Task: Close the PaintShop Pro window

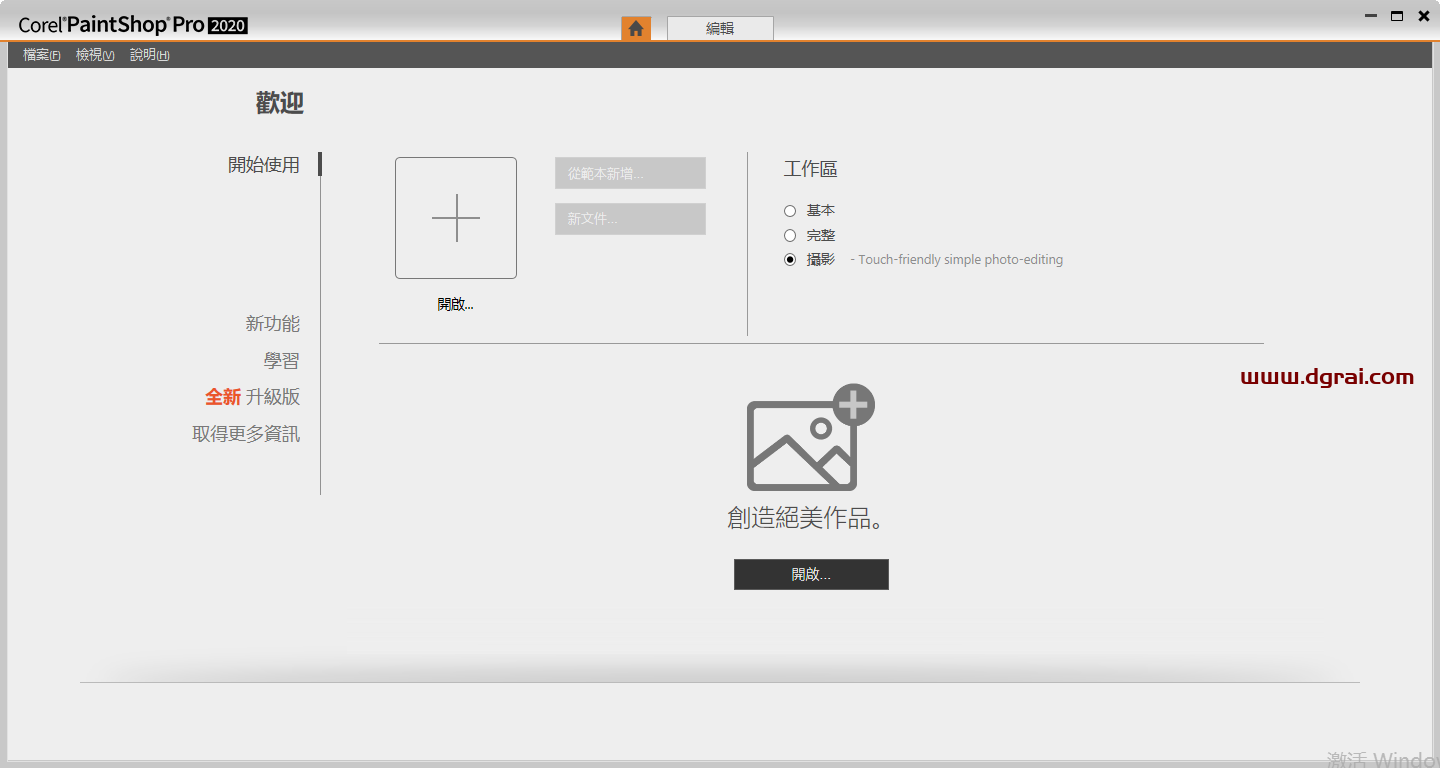Action: pyautogui.click(x=1424, y=16)
